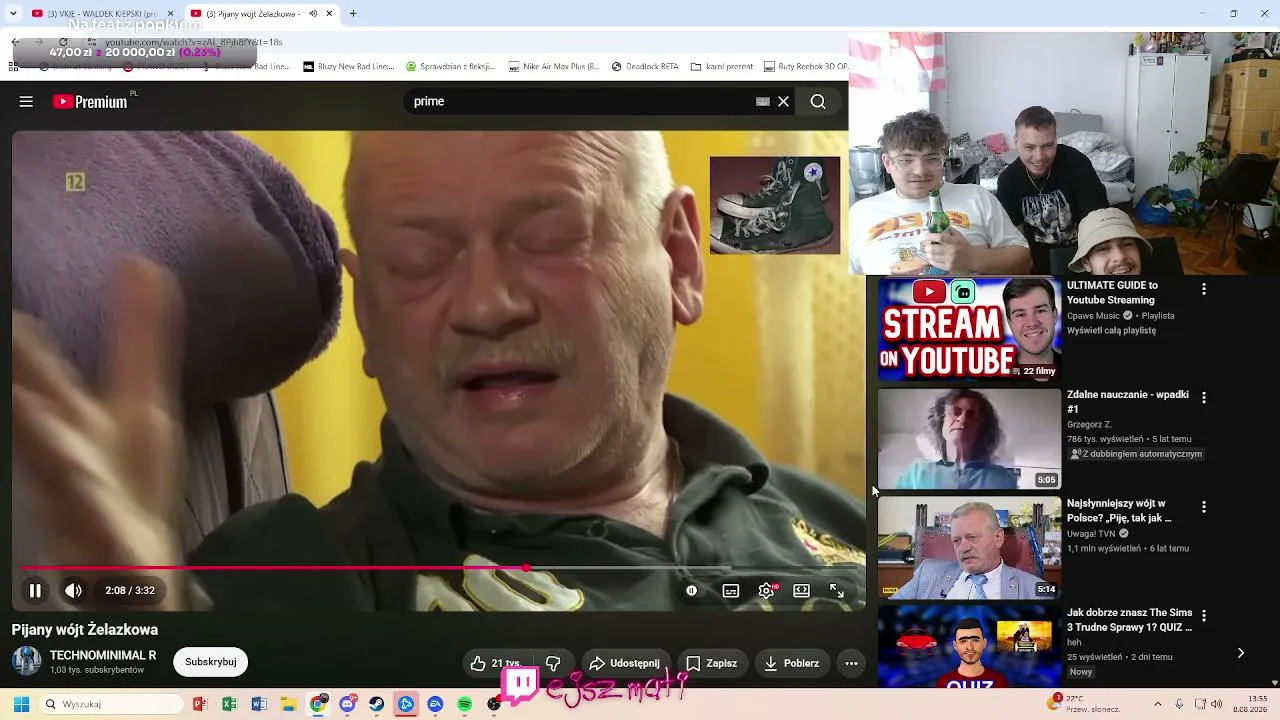Open the 'ULTIMATE GUIDE to Youtube Streaming' title

coord(1112,292)
